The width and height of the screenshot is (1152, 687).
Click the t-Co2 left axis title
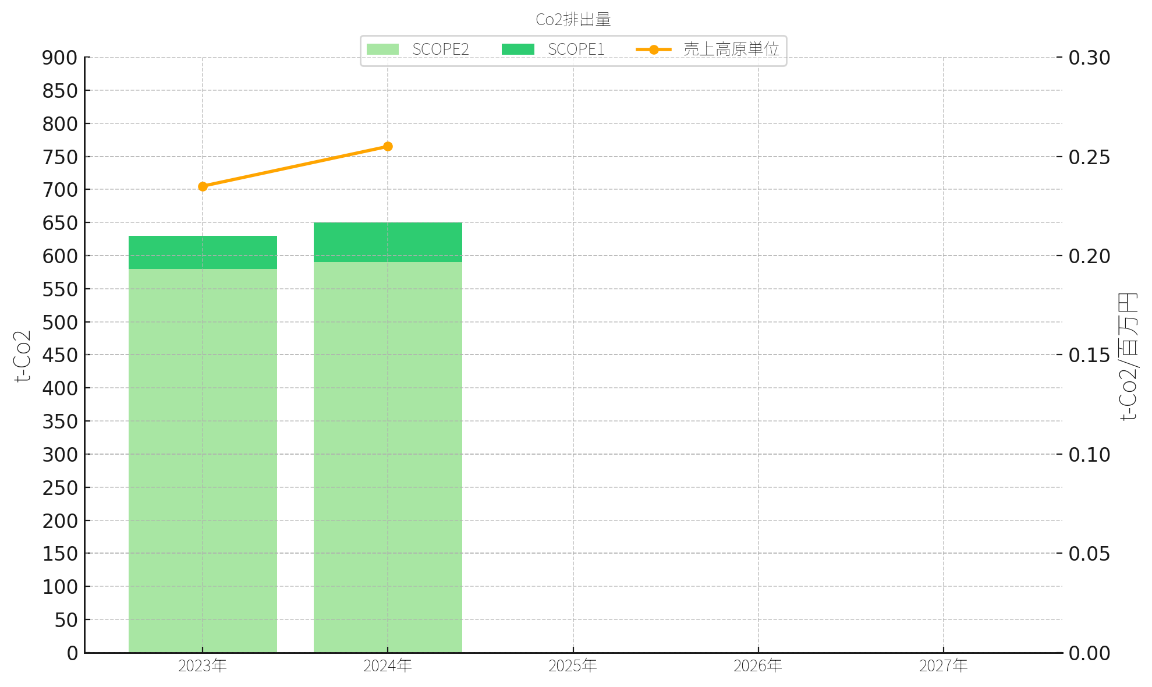pos(23,356)
